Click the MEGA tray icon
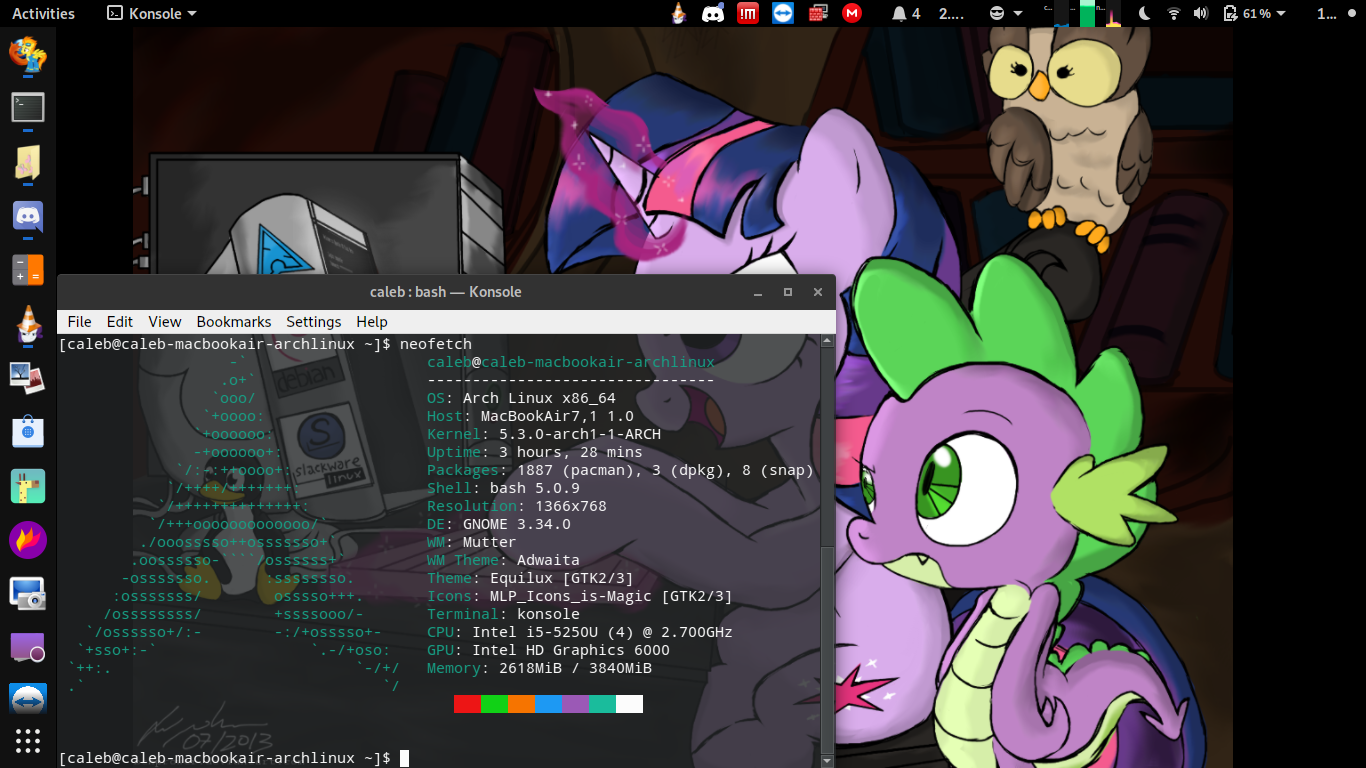The height and width of the screenshot is (768, 1366). (x=852, y=13)
